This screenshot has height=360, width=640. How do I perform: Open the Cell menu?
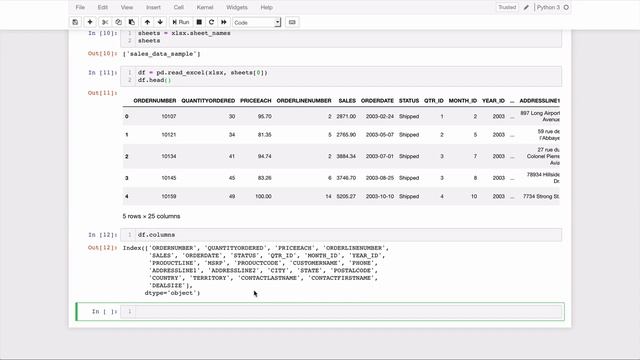click(179, 7)
